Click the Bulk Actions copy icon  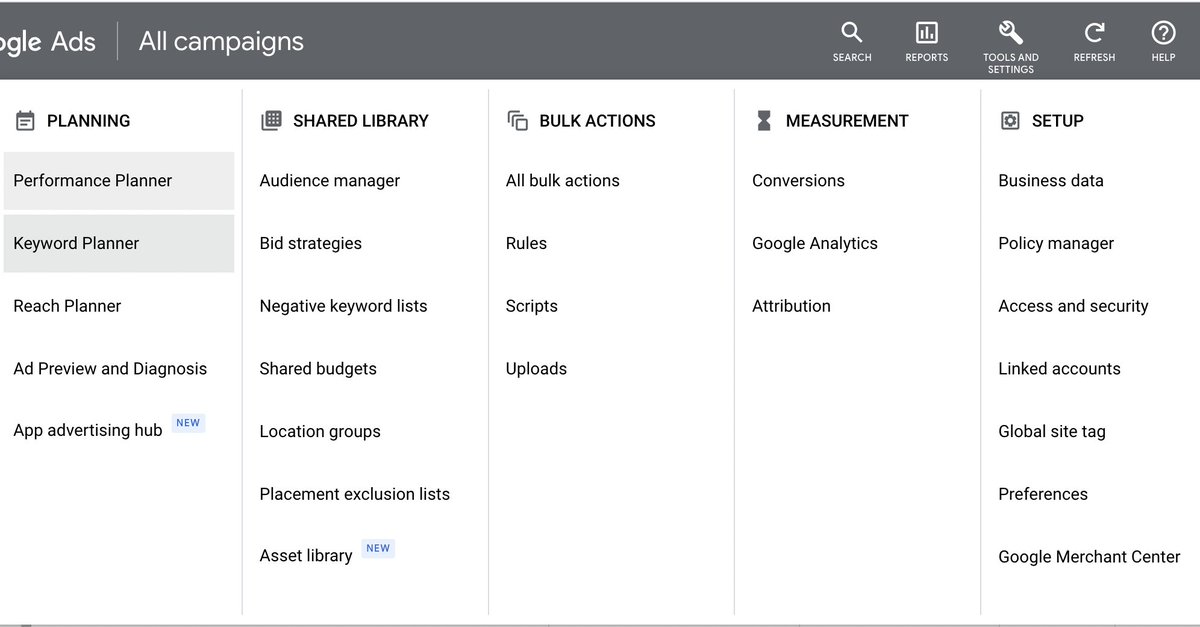(x=517, y=121)
